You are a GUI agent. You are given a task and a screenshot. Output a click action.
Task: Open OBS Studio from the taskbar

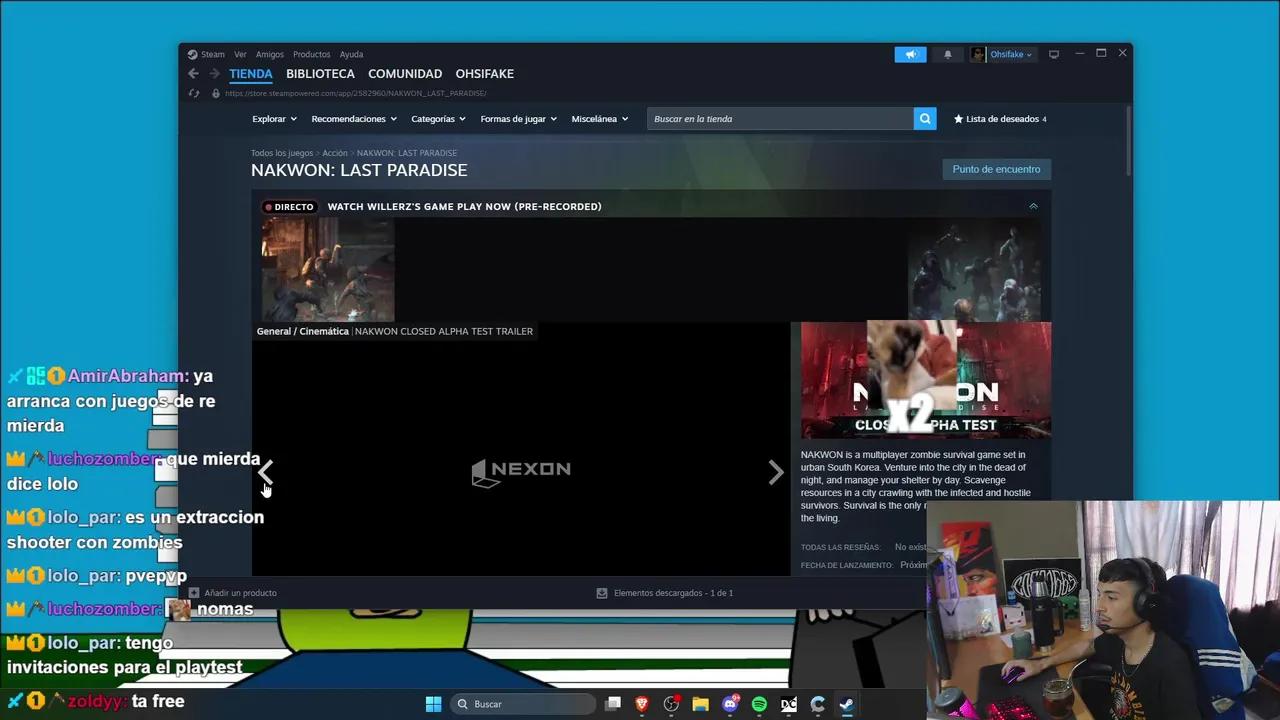[671, 704]
